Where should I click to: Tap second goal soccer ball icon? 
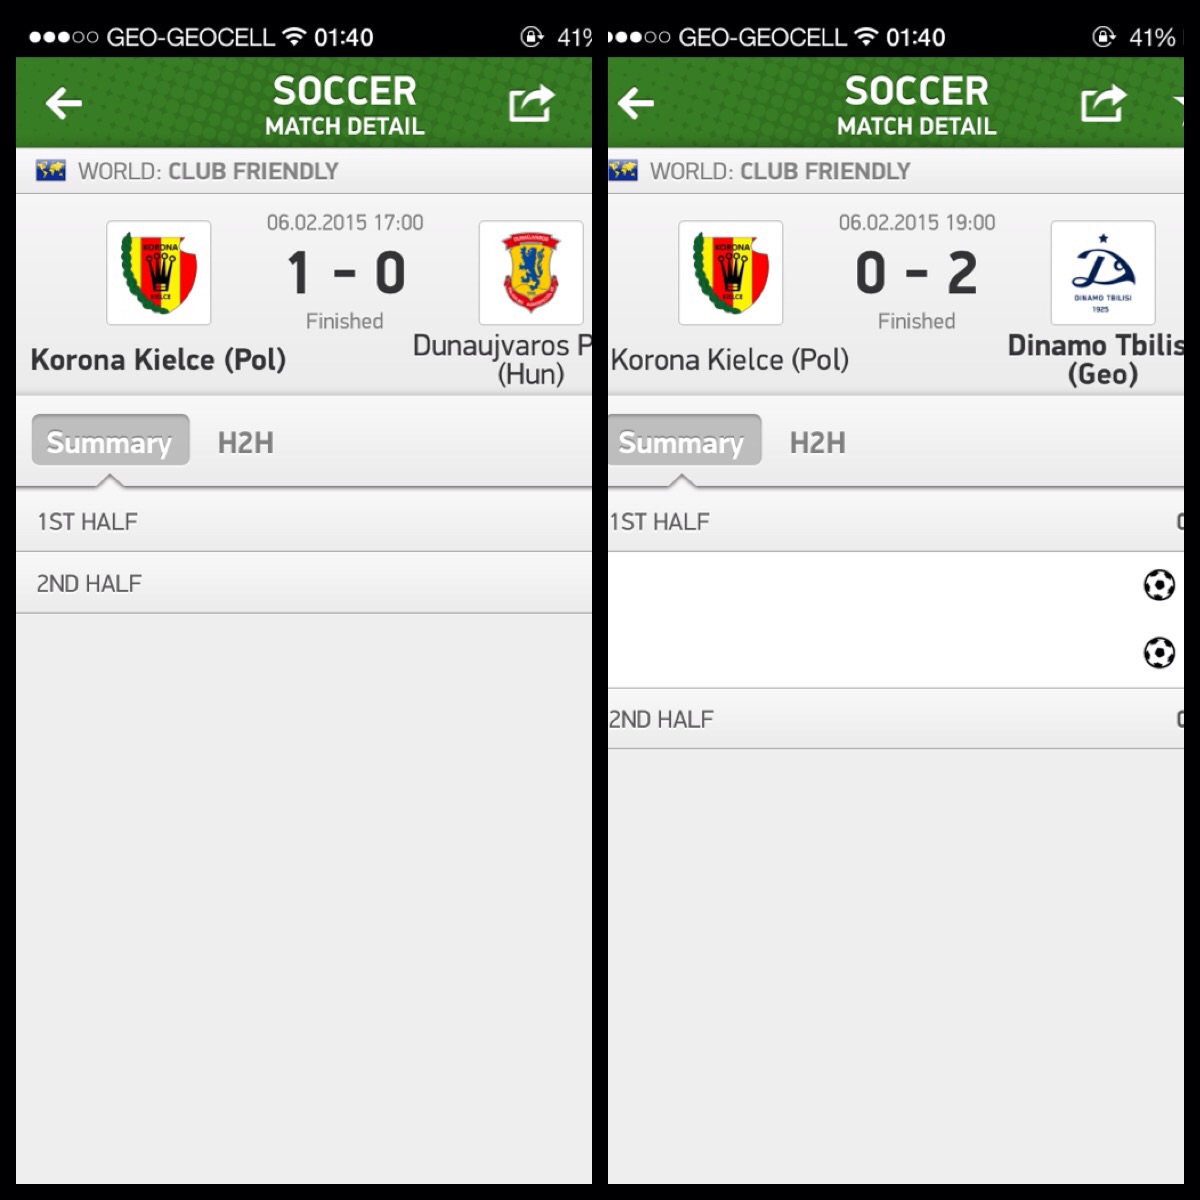(1159, 653)
